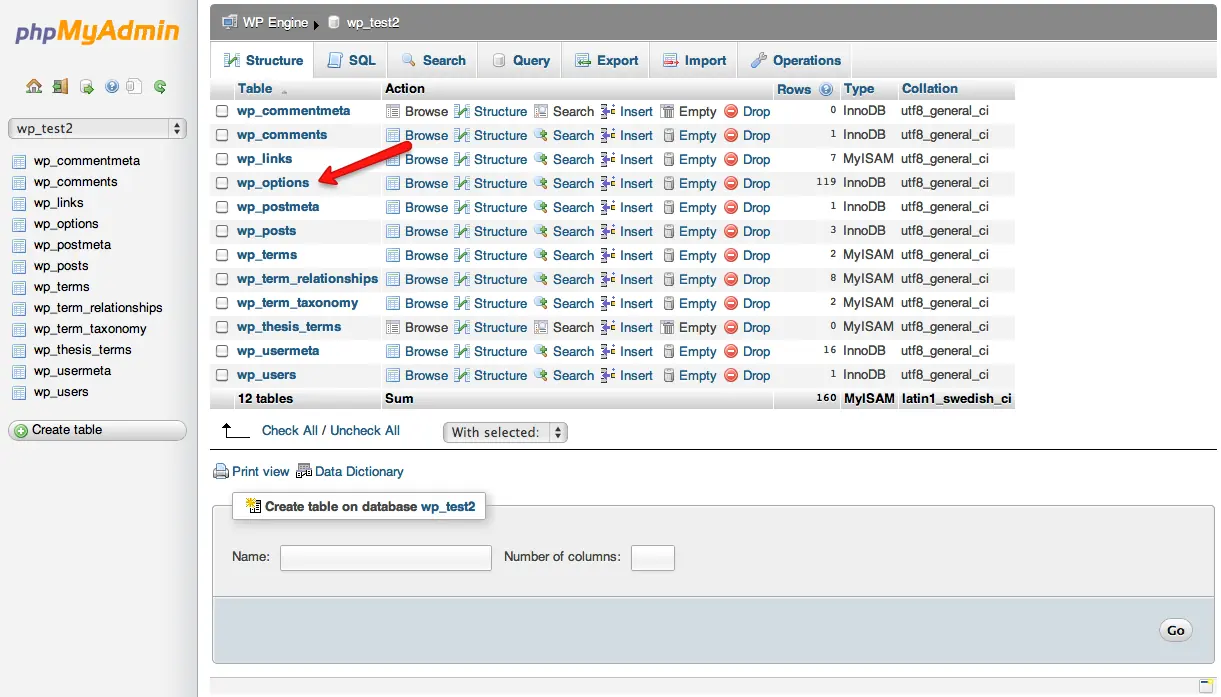Viewport: 1221px width, 697px height.
Task: Browse the wp_users table
Action: point(417,375)
